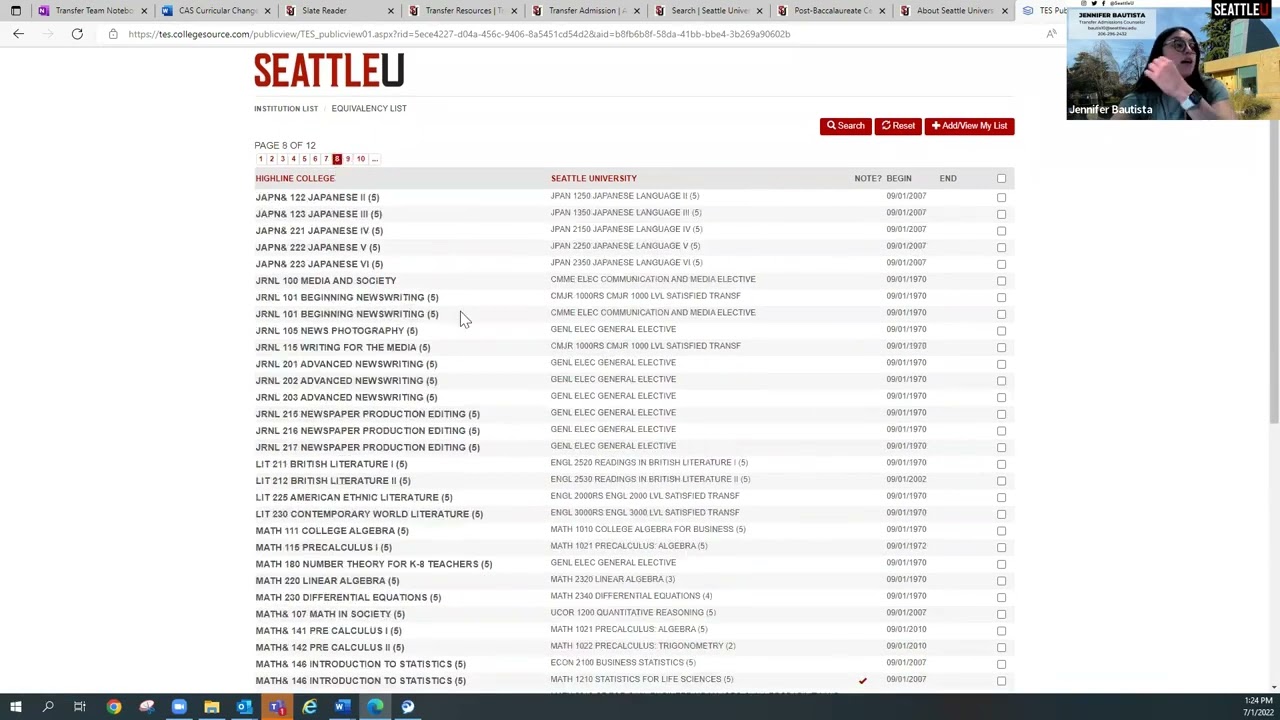Open the Institution List breadcrumb

(x=286, y=108)
